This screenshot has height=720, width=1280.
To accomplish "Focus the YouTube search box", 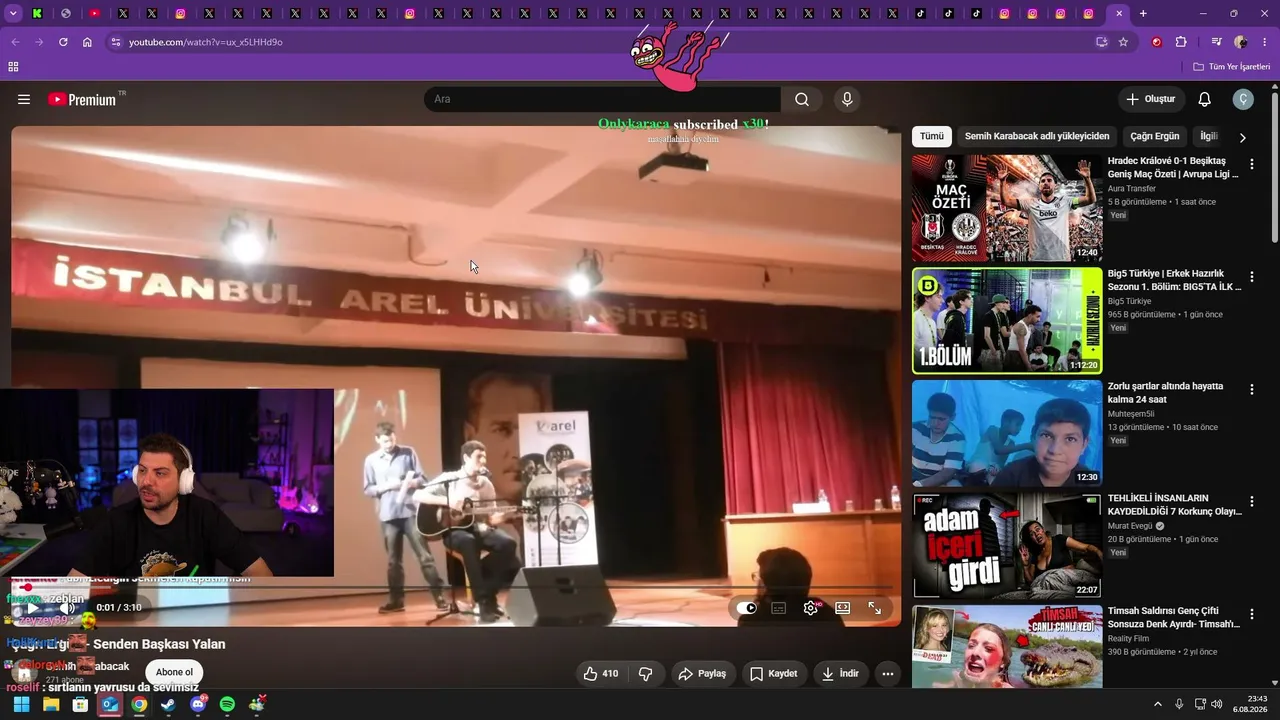I will click(x=602, y=99).
